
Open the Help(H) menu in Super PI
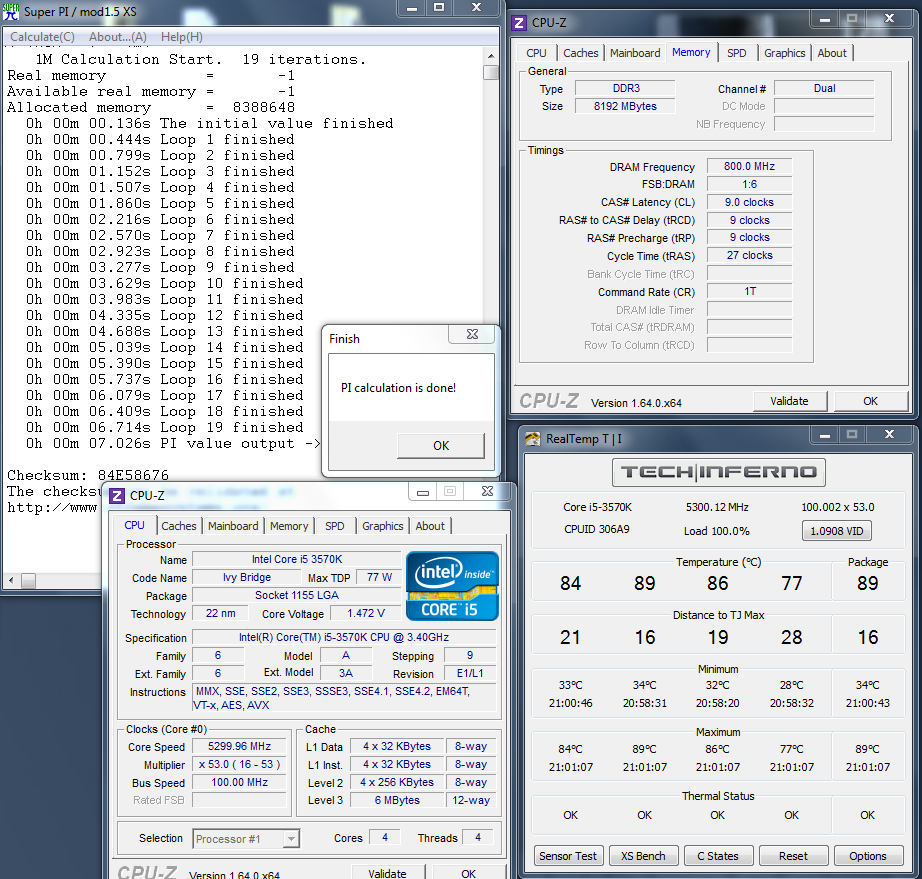(182, 37)
